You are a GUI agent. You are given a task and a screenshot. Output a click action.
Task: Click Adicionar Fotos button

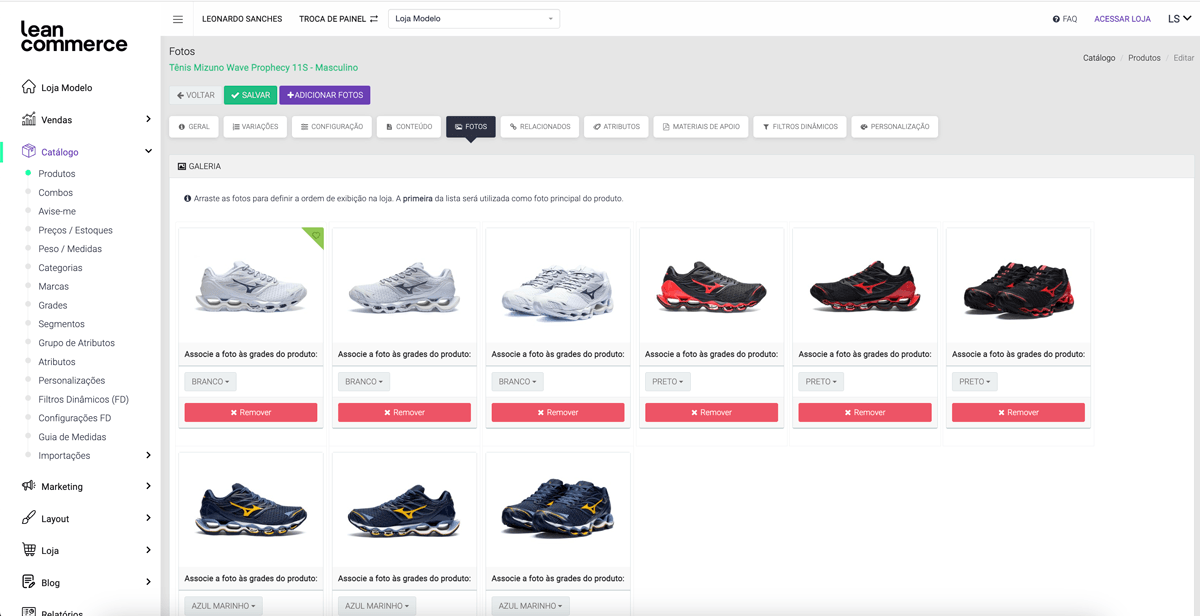(x=325, y=95)
